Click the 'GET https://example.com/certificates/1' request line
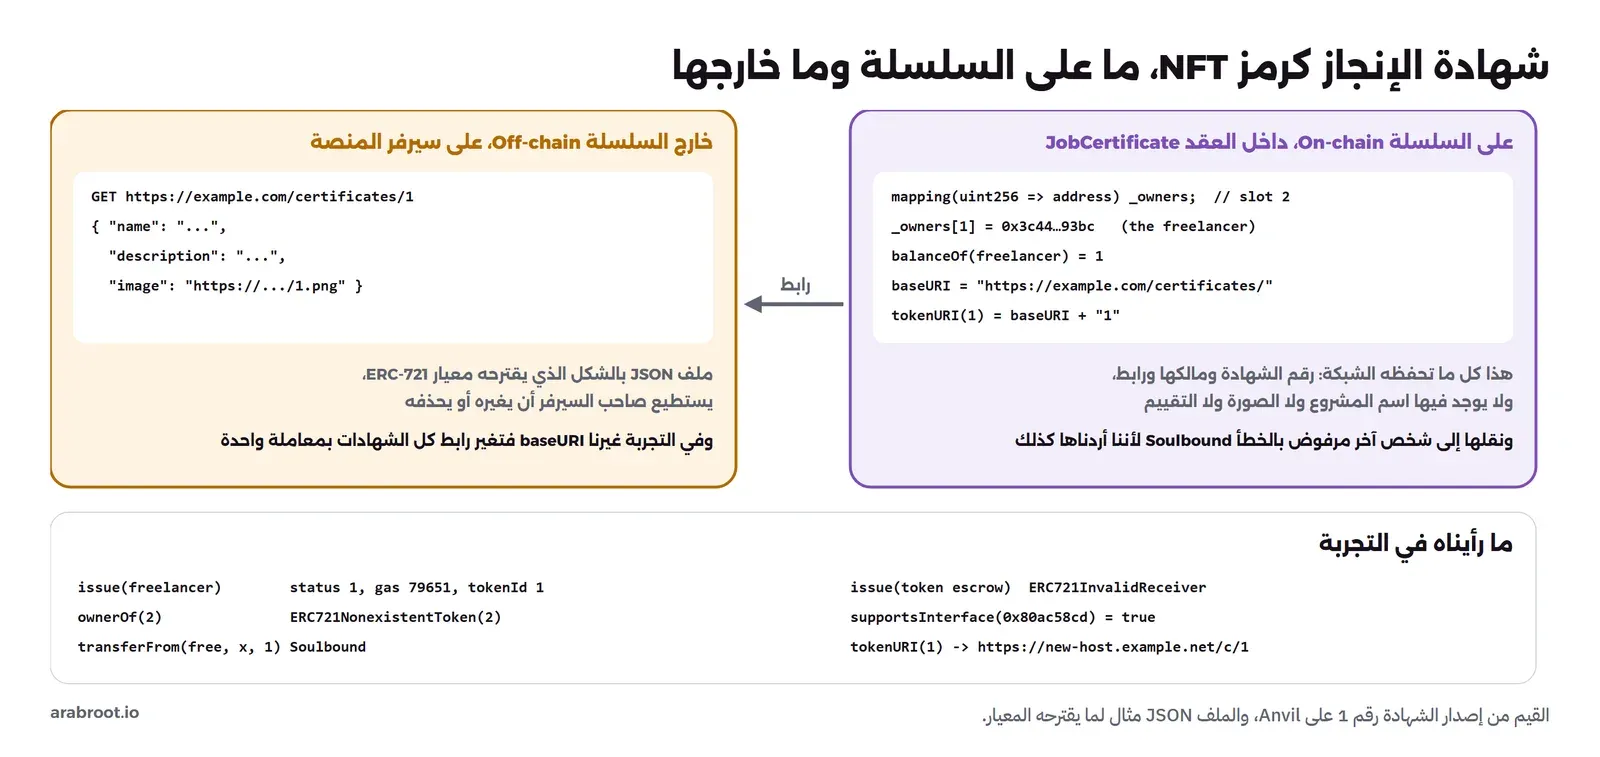Screen dimensions: 1600x757 pyautogui.click(x=252, y=197)
